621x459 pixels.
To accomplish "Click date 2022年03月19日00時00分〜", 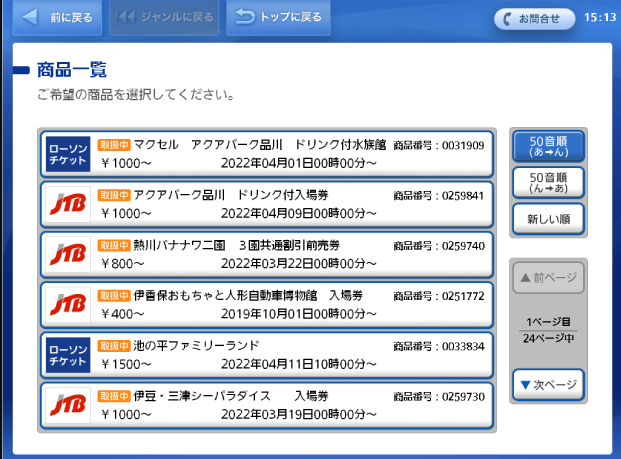I will (x=299, y=415).
